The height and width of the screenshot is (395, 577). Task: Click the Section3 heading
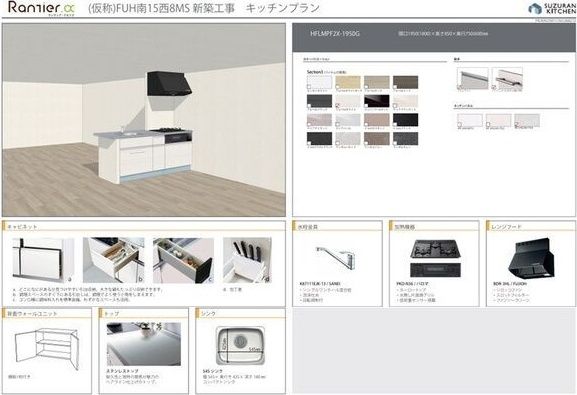315,72
